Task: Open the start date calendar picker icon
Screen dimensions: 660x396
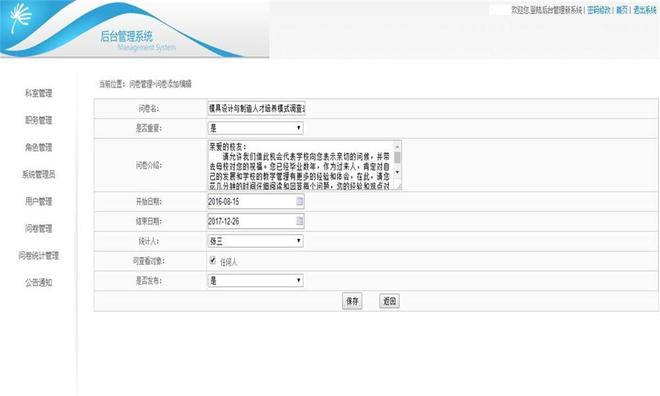Action: pyautogui.click(x=300, y=201)
